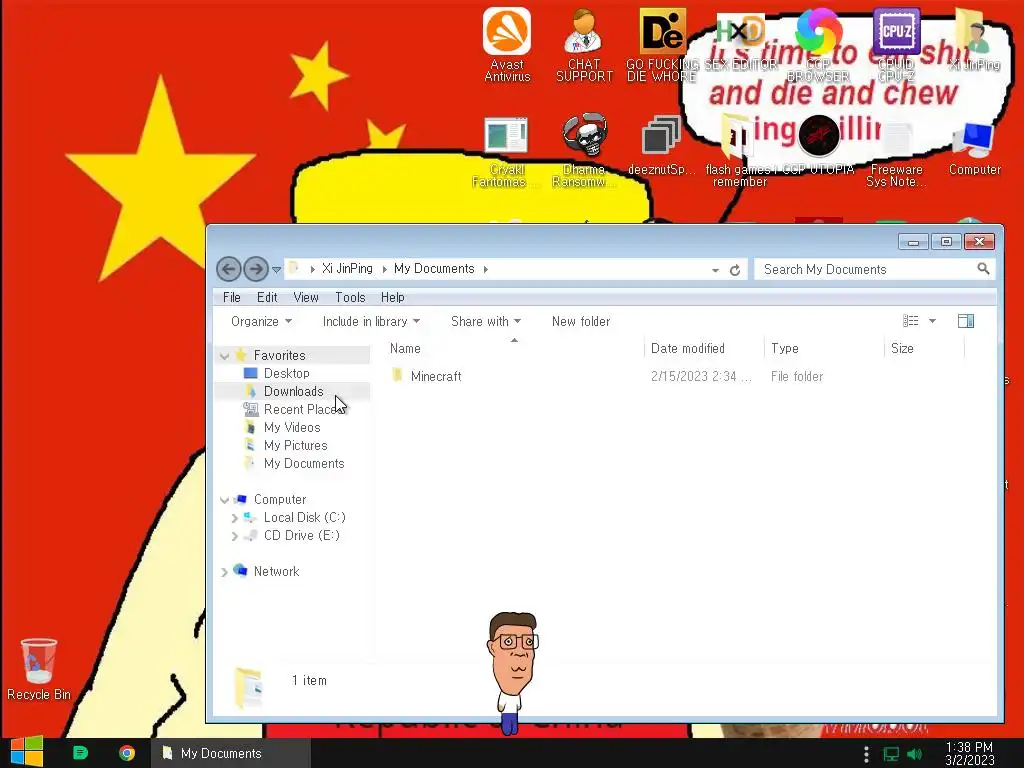1024x768 pixels.
Task: Open the Computer desktop icon
Action: click(974, 149)
